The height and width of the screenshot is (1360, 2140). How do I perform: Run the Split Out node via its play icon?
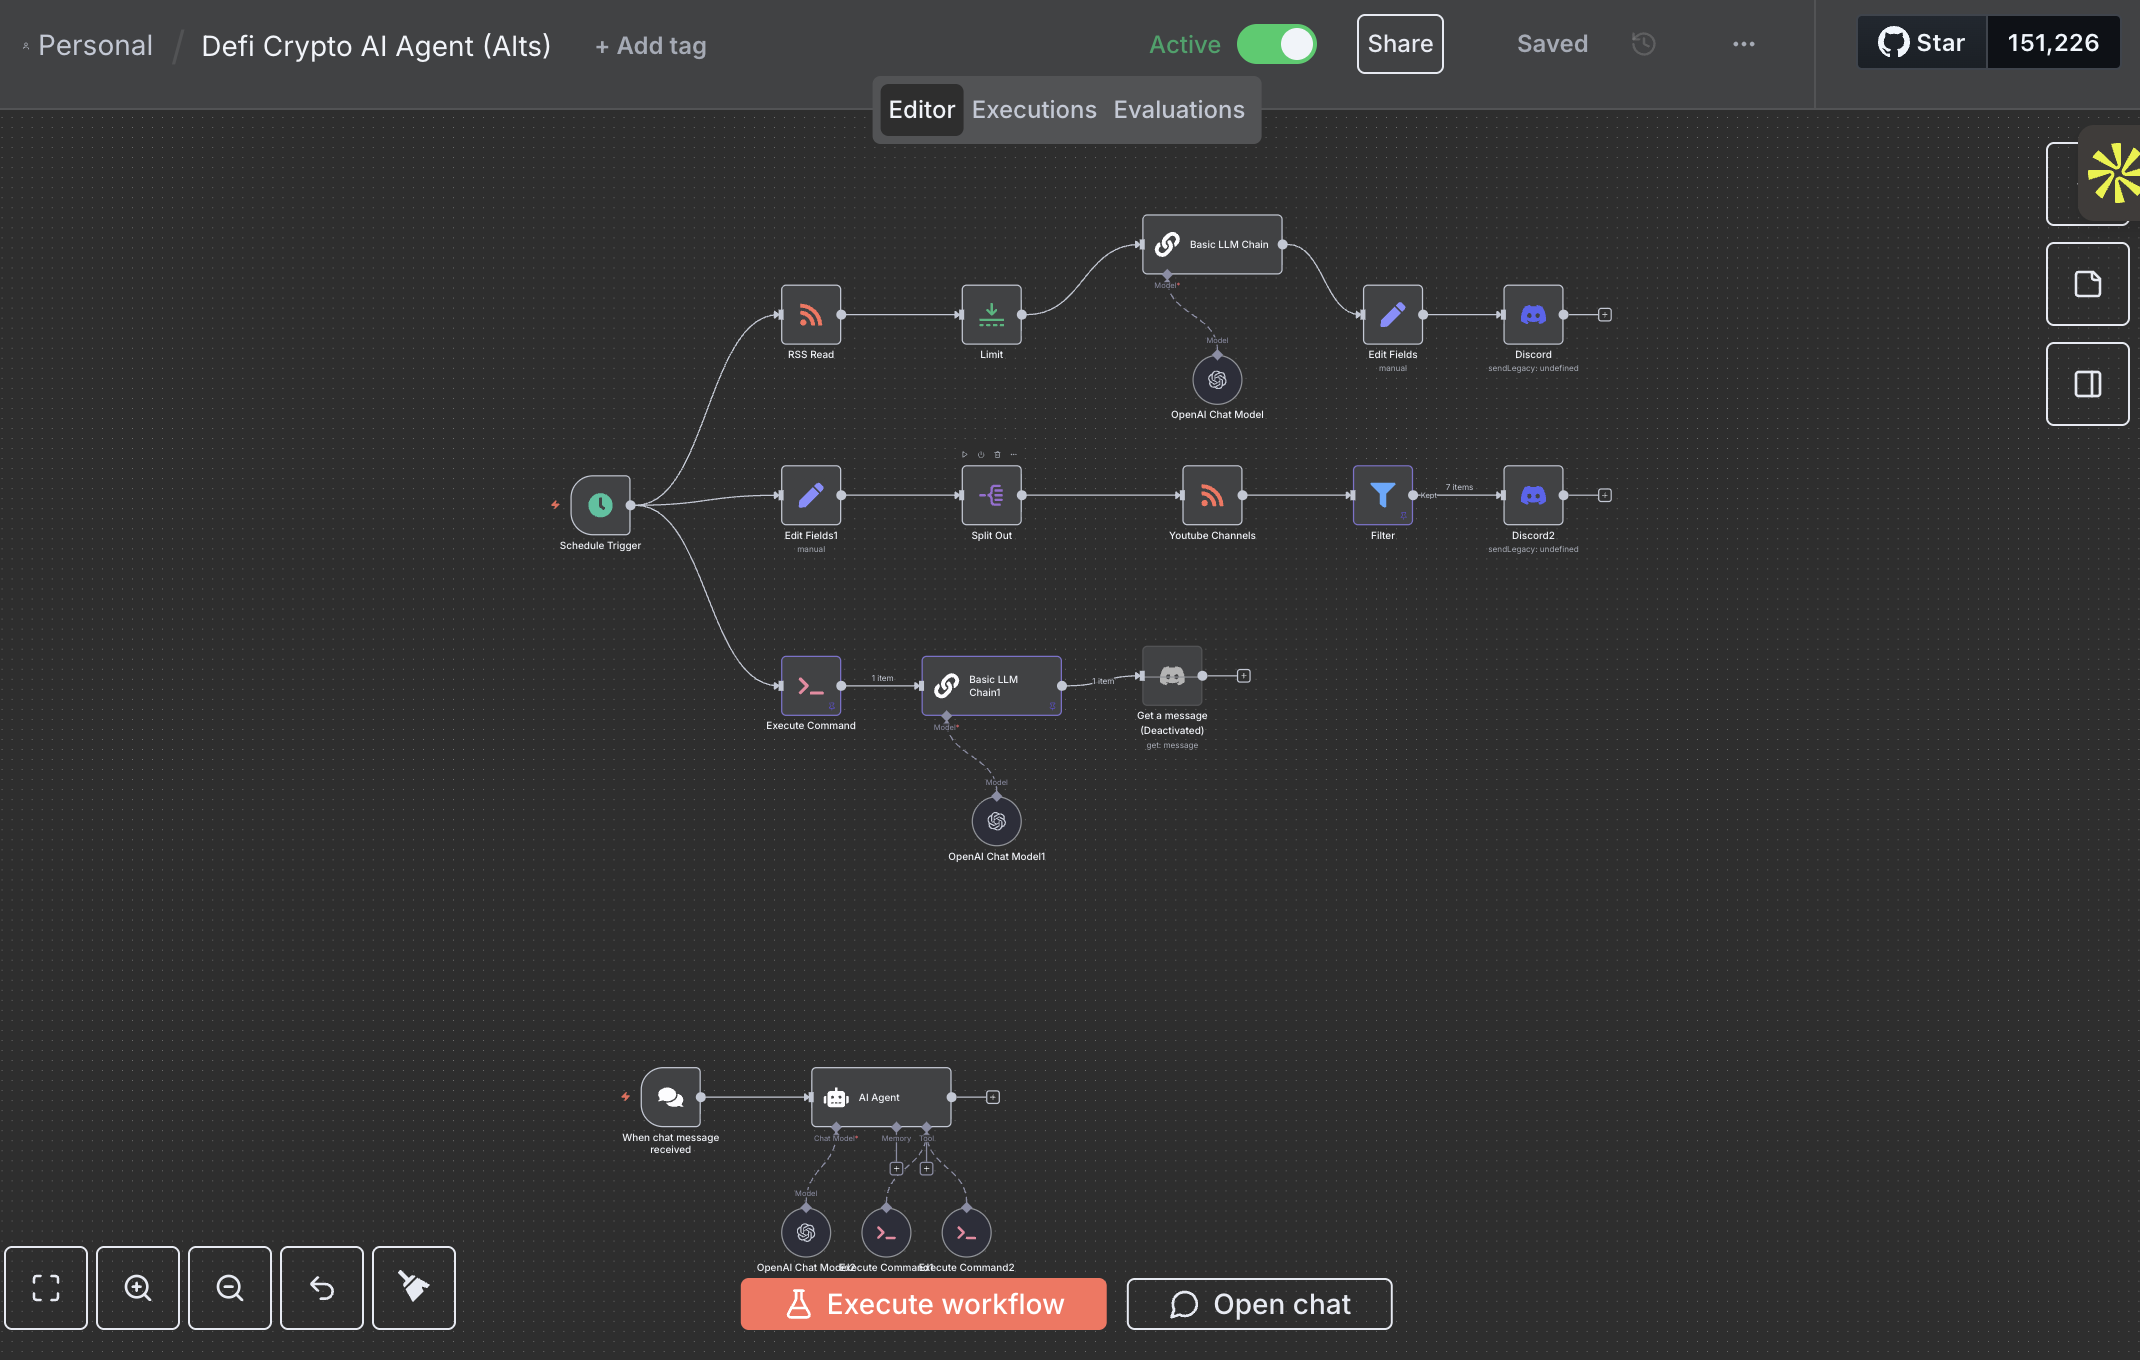pyautogui.click(x=964, y=454)
